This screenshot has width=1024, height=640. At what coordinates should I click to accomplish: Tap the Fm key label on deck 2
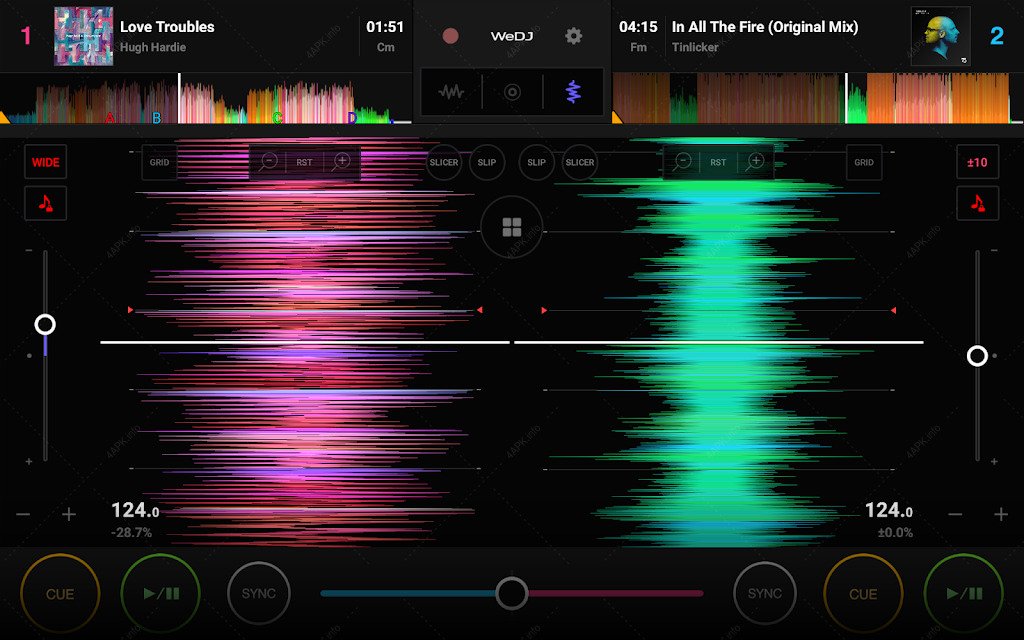click(638, 47)
